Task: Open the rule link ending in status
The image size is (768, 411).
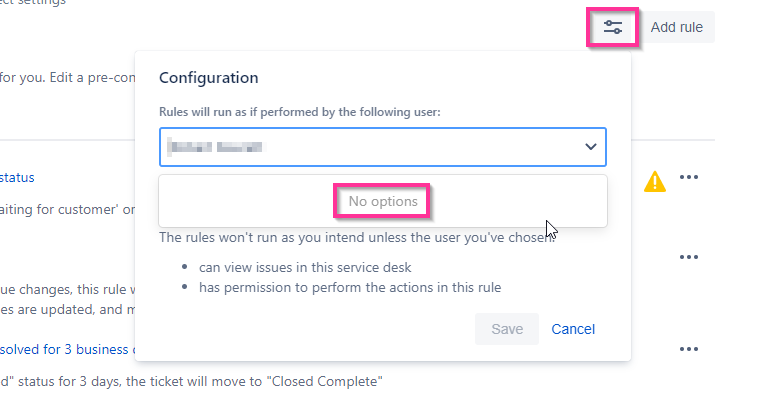Action: 17,177
